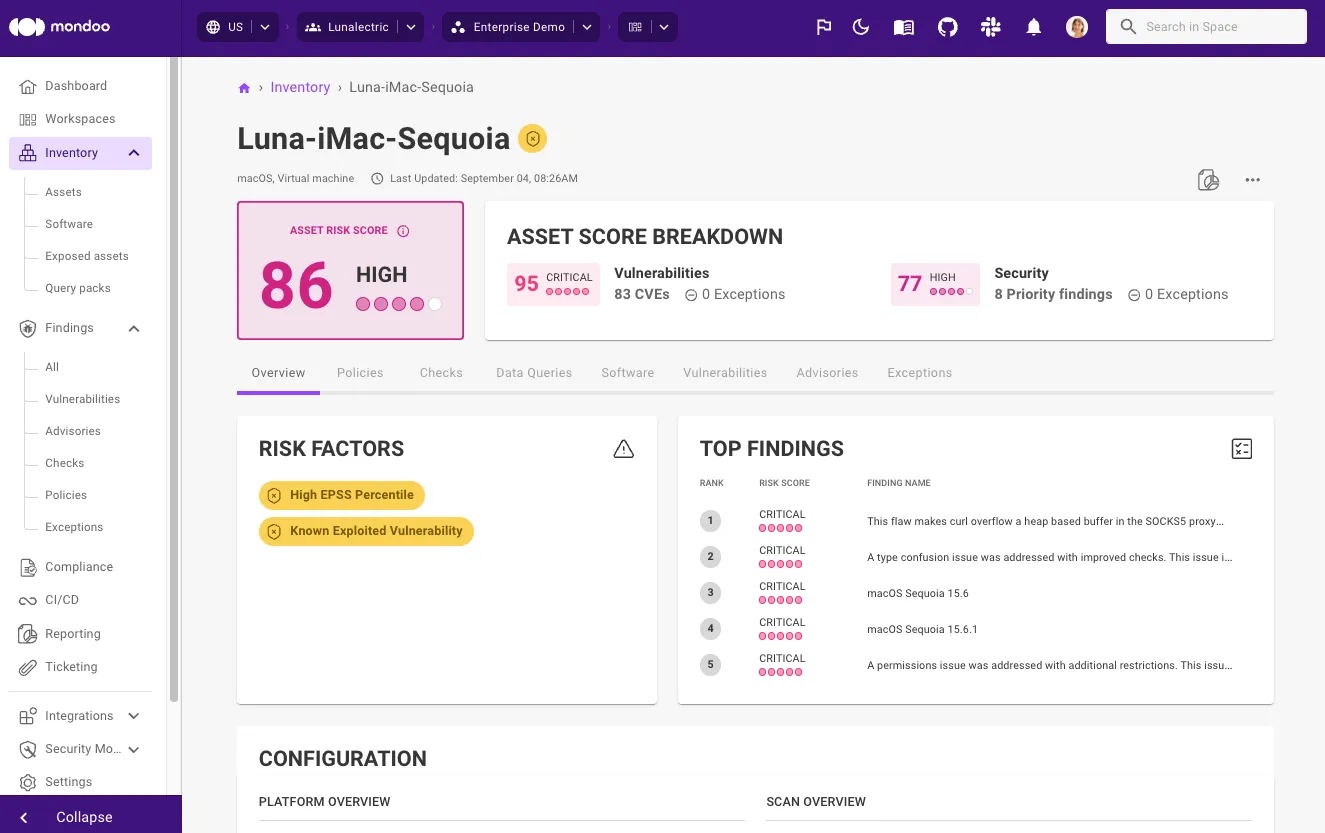Go to home breadcrumb icon

[244, 88]
